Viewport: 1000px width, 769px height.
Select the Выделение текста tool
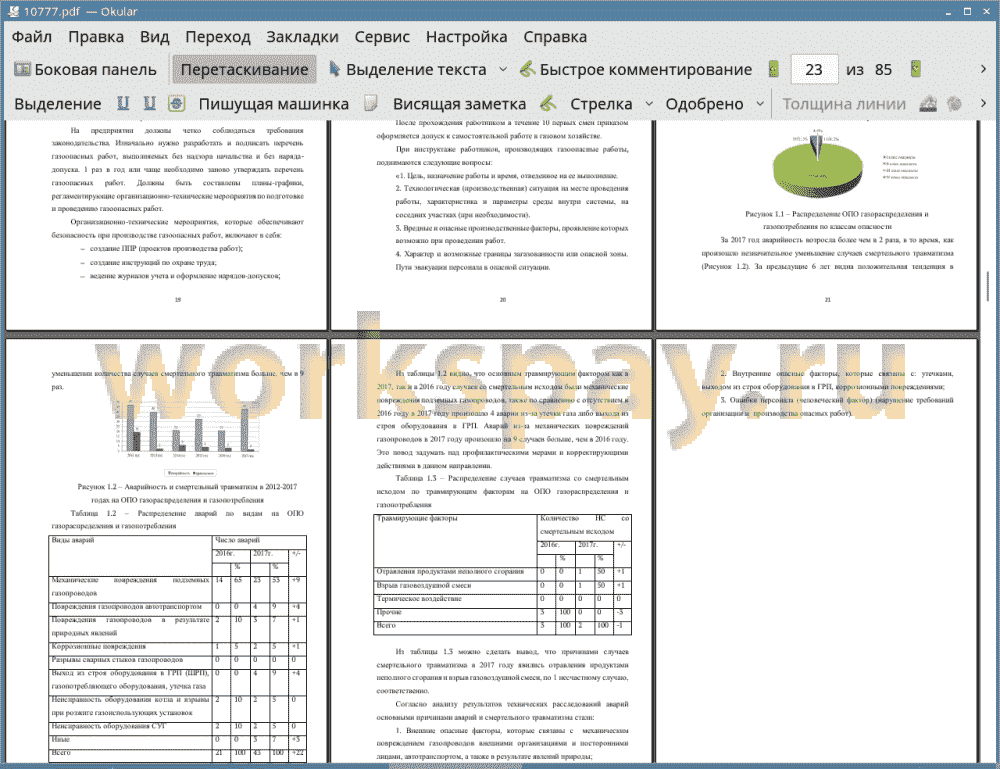click(408, 70)
